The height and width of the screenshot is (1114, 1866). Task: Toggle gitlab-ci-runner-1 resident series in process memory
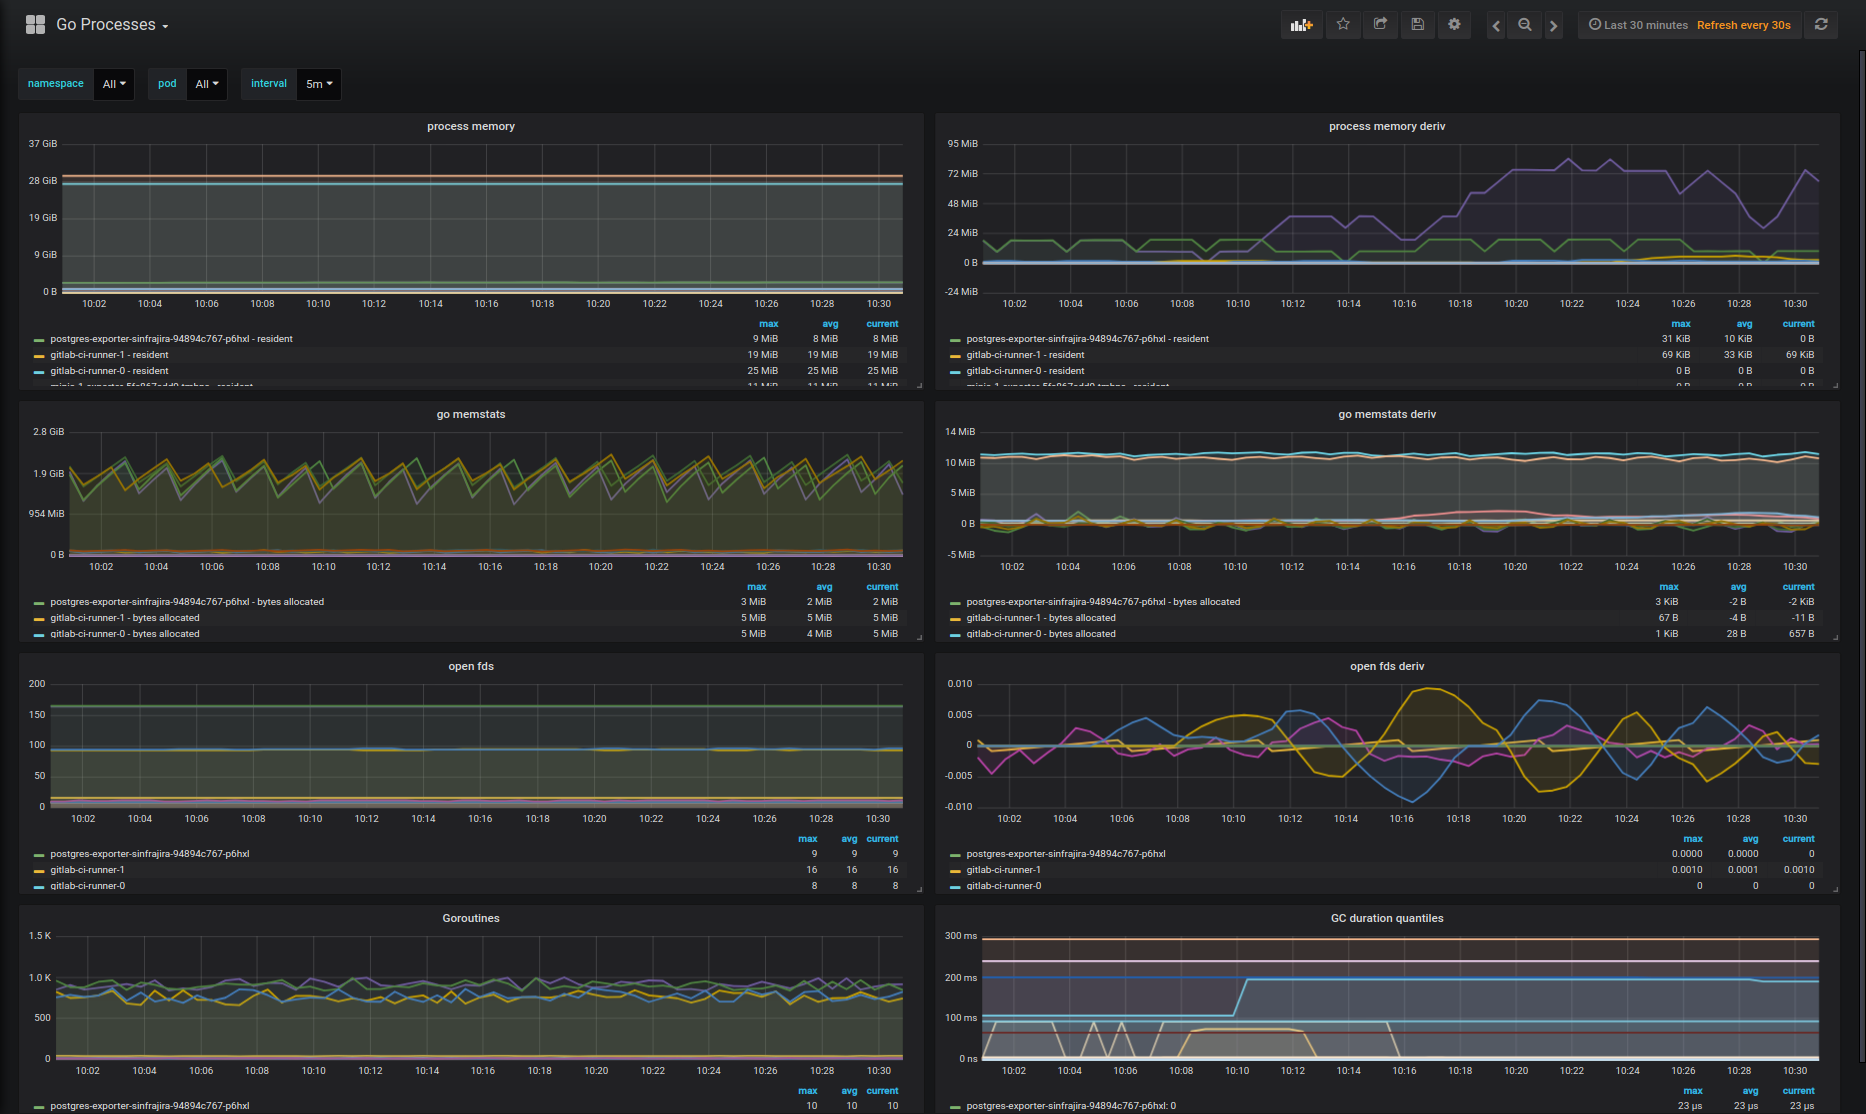109,355
